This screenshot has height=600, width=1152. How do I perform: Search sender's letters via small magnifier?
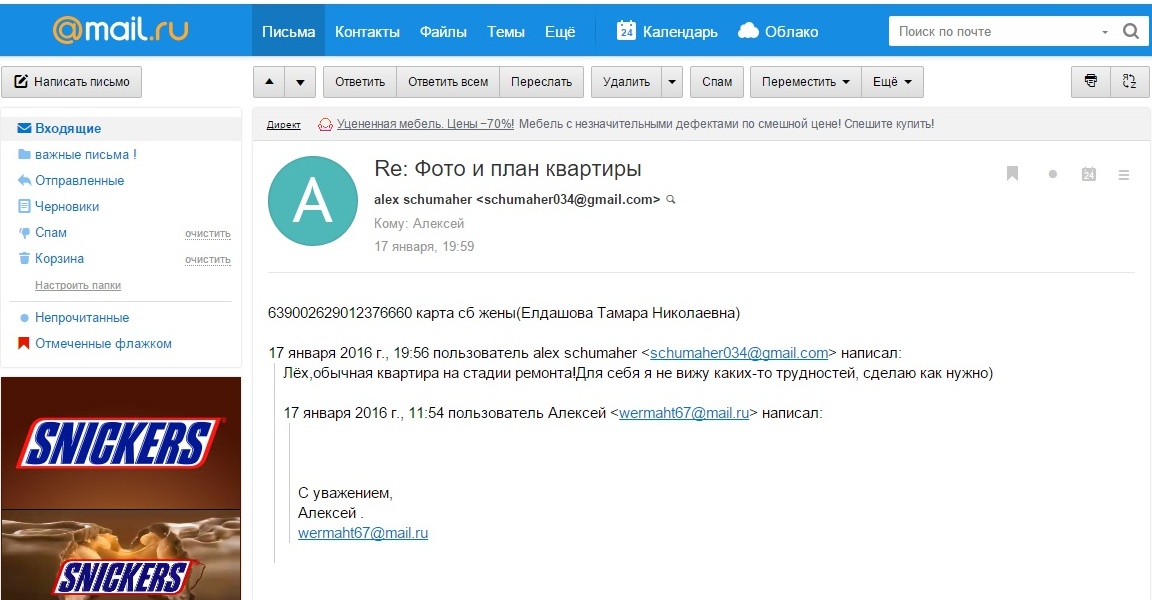tap(670, 200)
